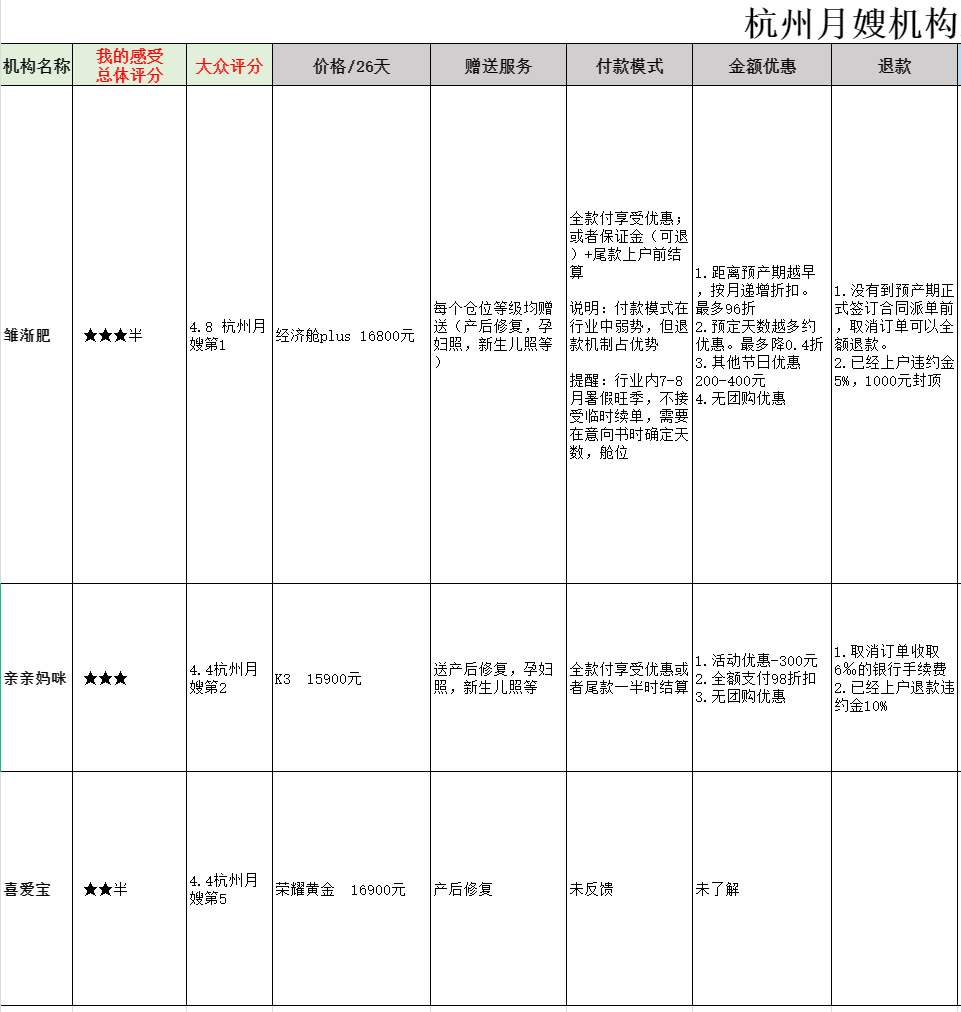Select the 全款付享受优惠；或者保证金 payment cell

pyautogui.click(x=629, y=335)
